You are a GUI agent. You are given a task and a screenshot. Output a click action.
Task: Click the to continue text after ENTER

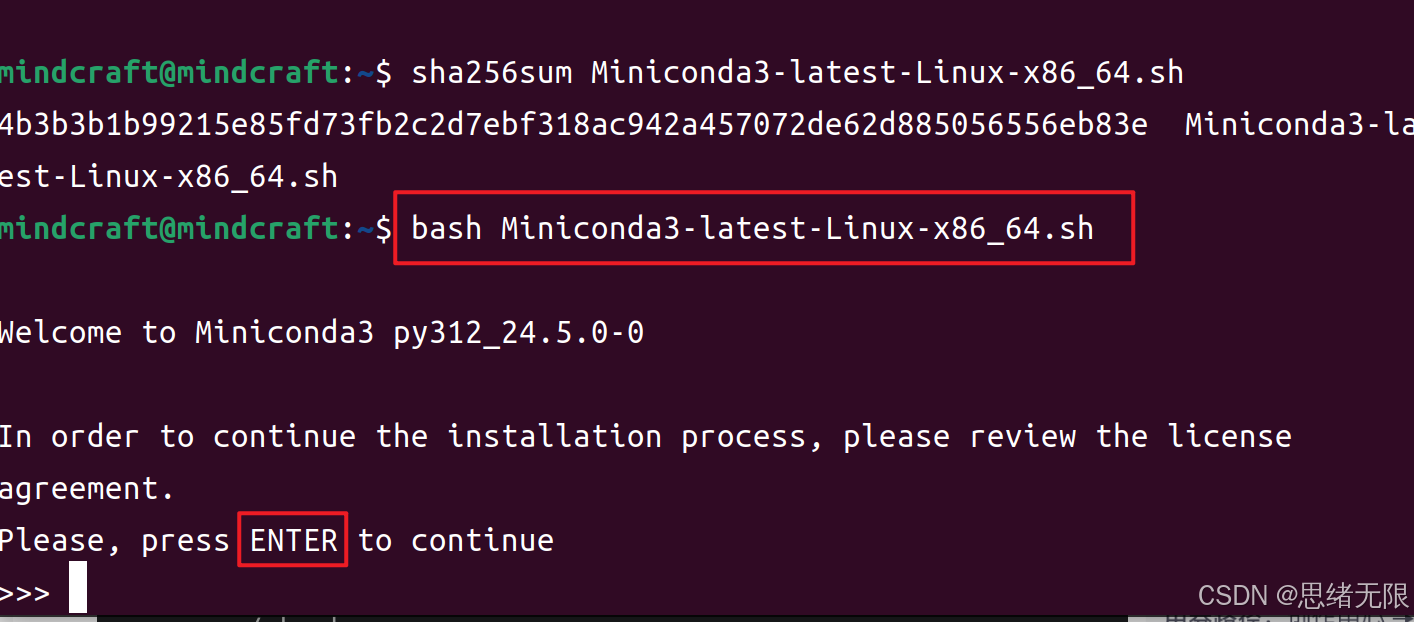coord(456,541)
